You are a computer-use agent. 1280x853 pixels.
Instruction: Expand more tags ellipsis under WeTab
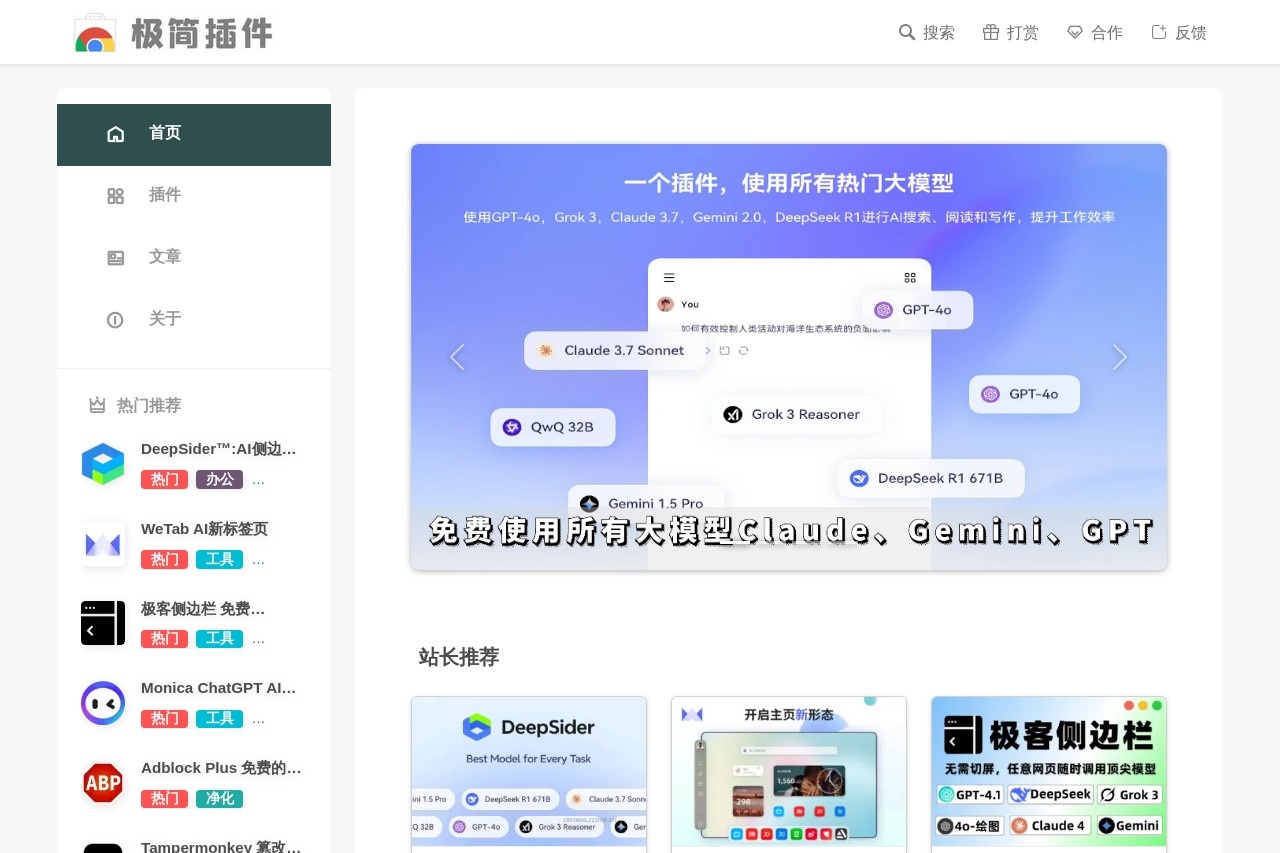pyautogui.click(x=258, y=560)
